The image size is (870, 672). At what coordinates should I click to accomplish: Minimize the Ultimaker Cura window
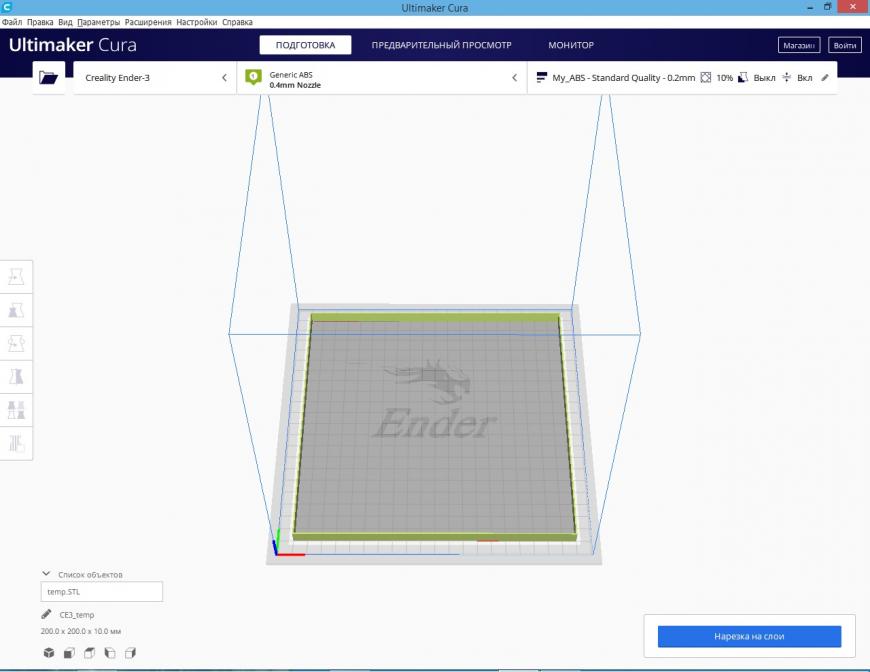tap(810, 7)
